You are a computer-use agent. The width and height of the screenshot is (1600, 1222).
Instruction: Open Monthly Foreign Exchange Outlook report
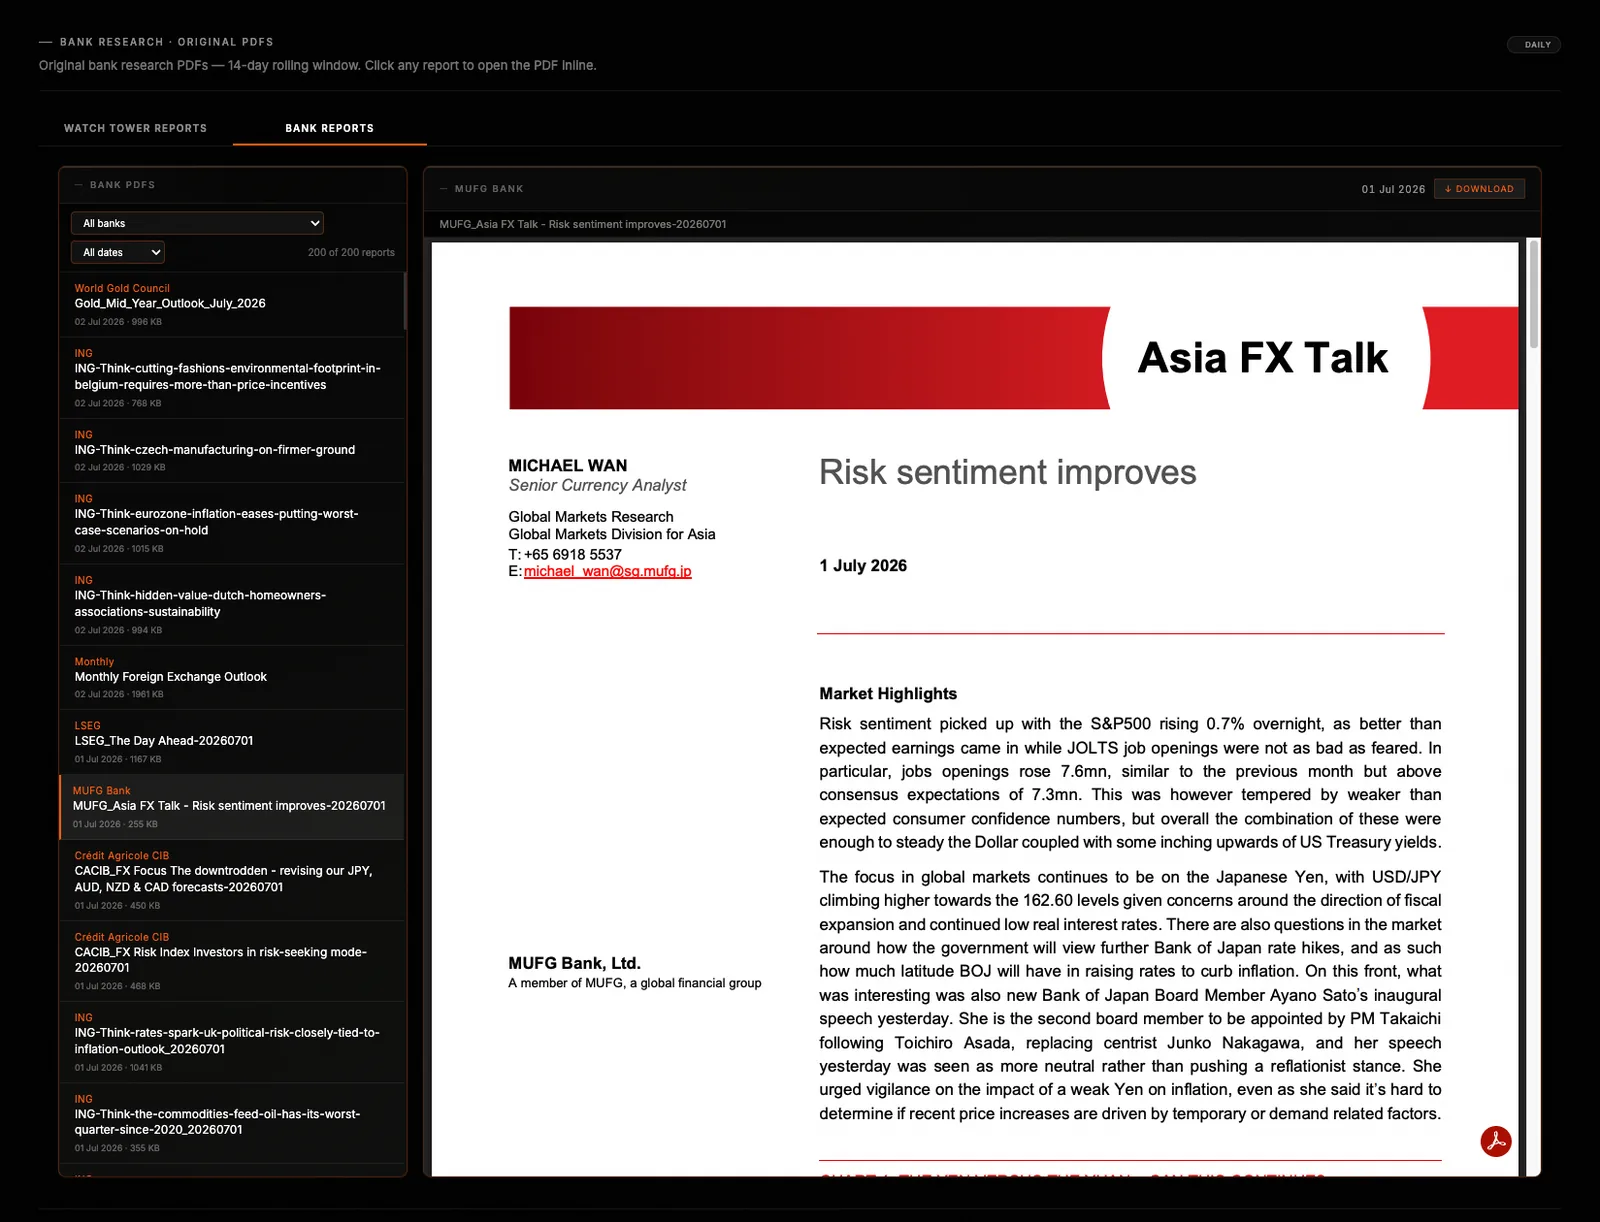(232, 678)
